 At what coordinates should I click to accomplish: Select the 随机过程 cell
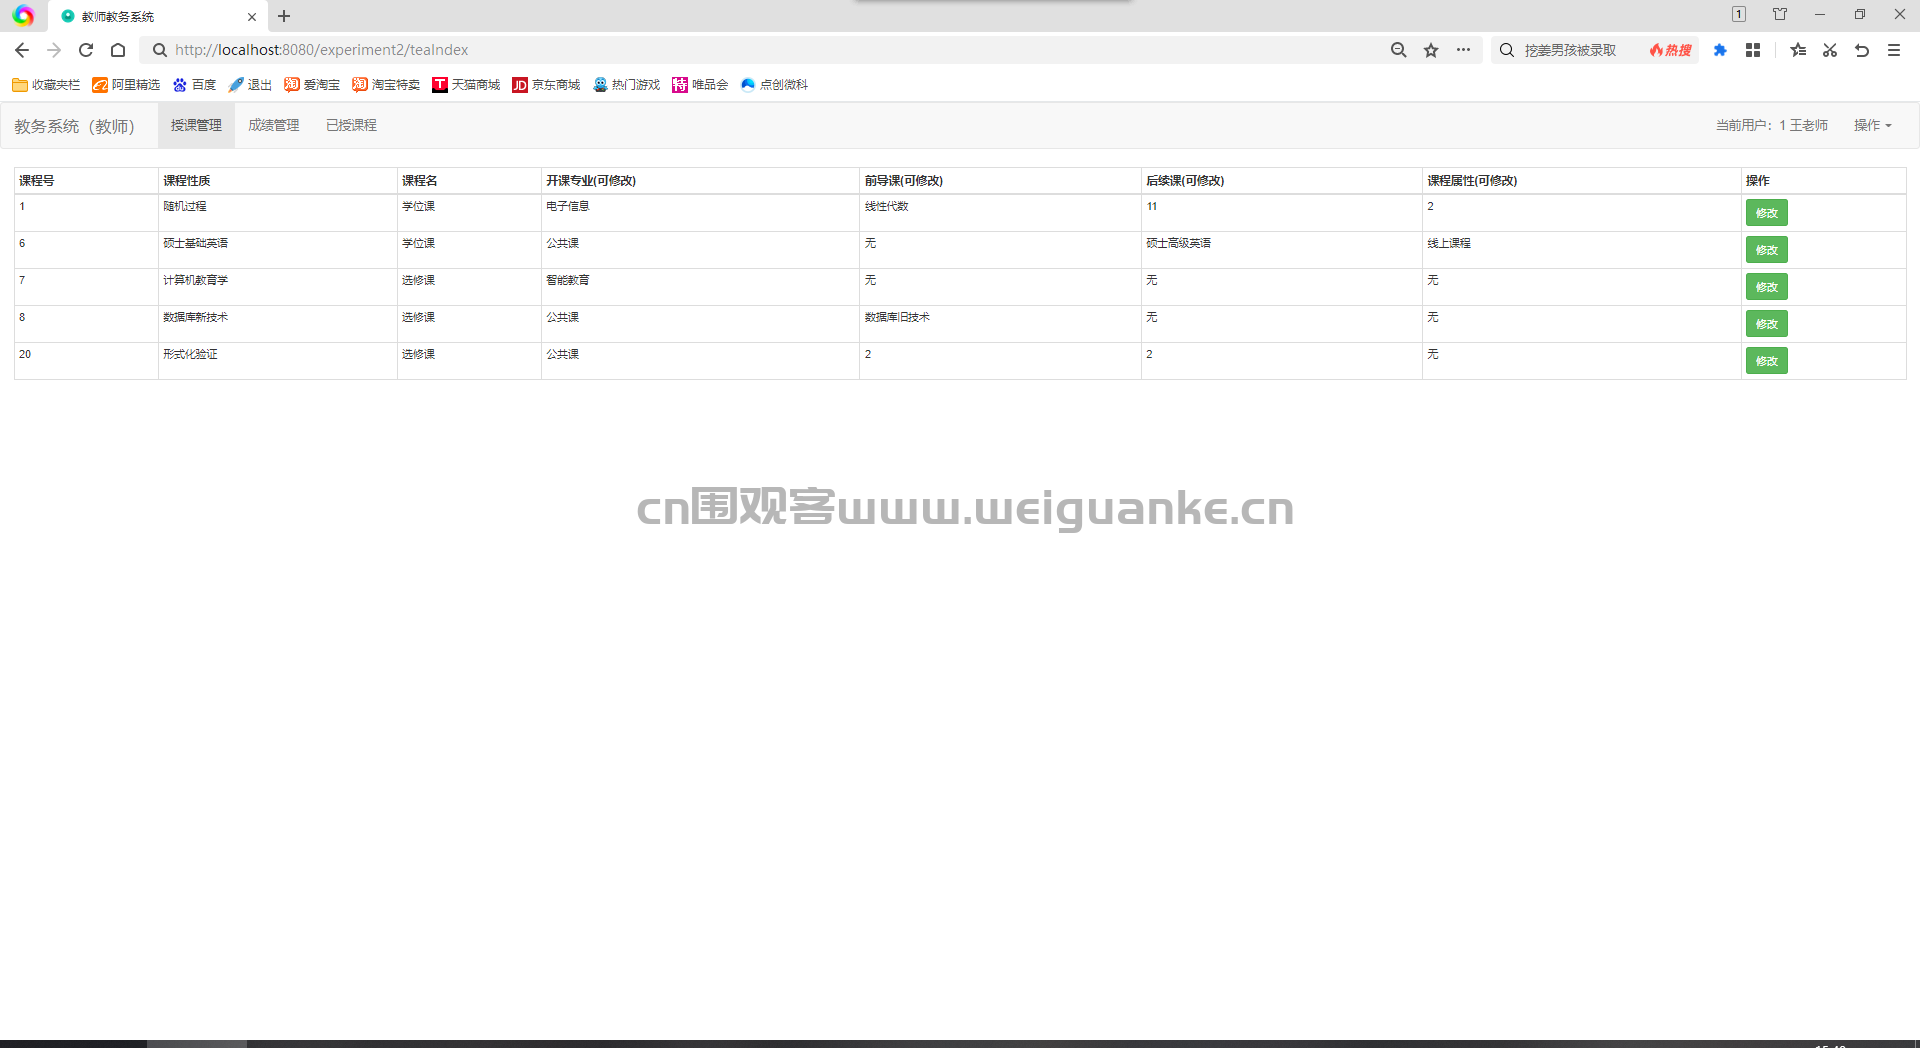pyautogui.click(x=277, y=213)
